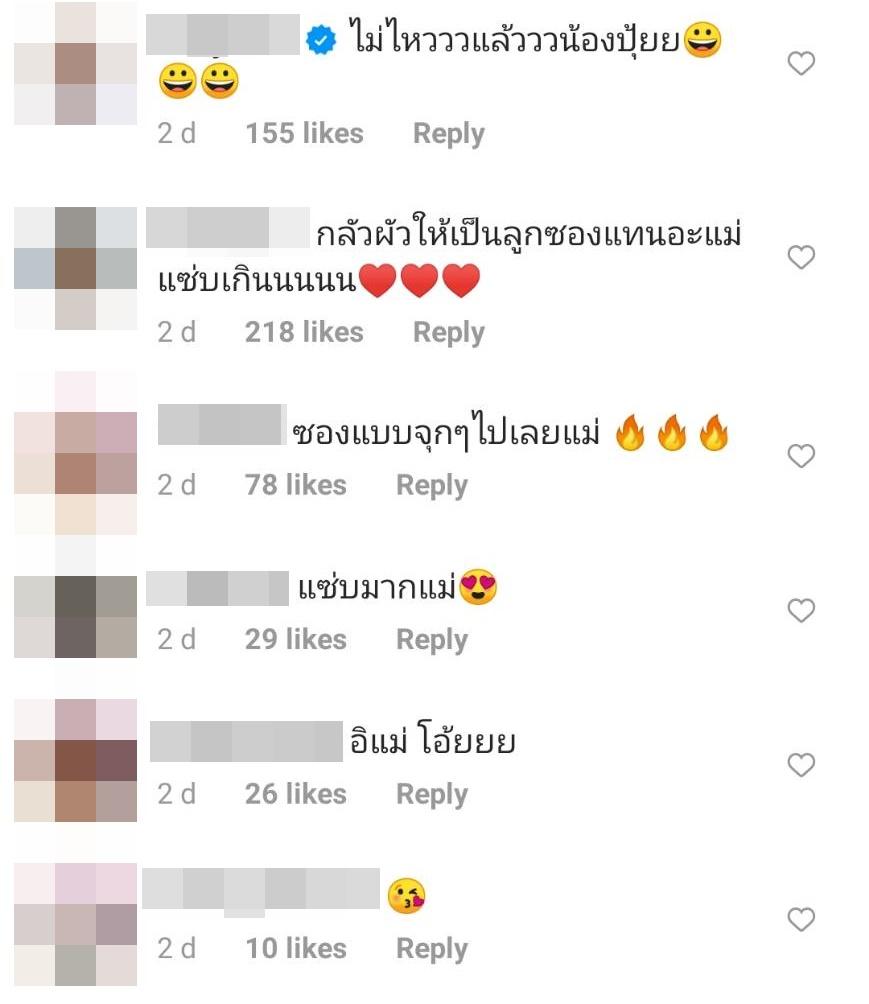Like the comment with three fire emojis
Image resolution: width=869 pixels, height=1004 pixels.
[800, 456]
